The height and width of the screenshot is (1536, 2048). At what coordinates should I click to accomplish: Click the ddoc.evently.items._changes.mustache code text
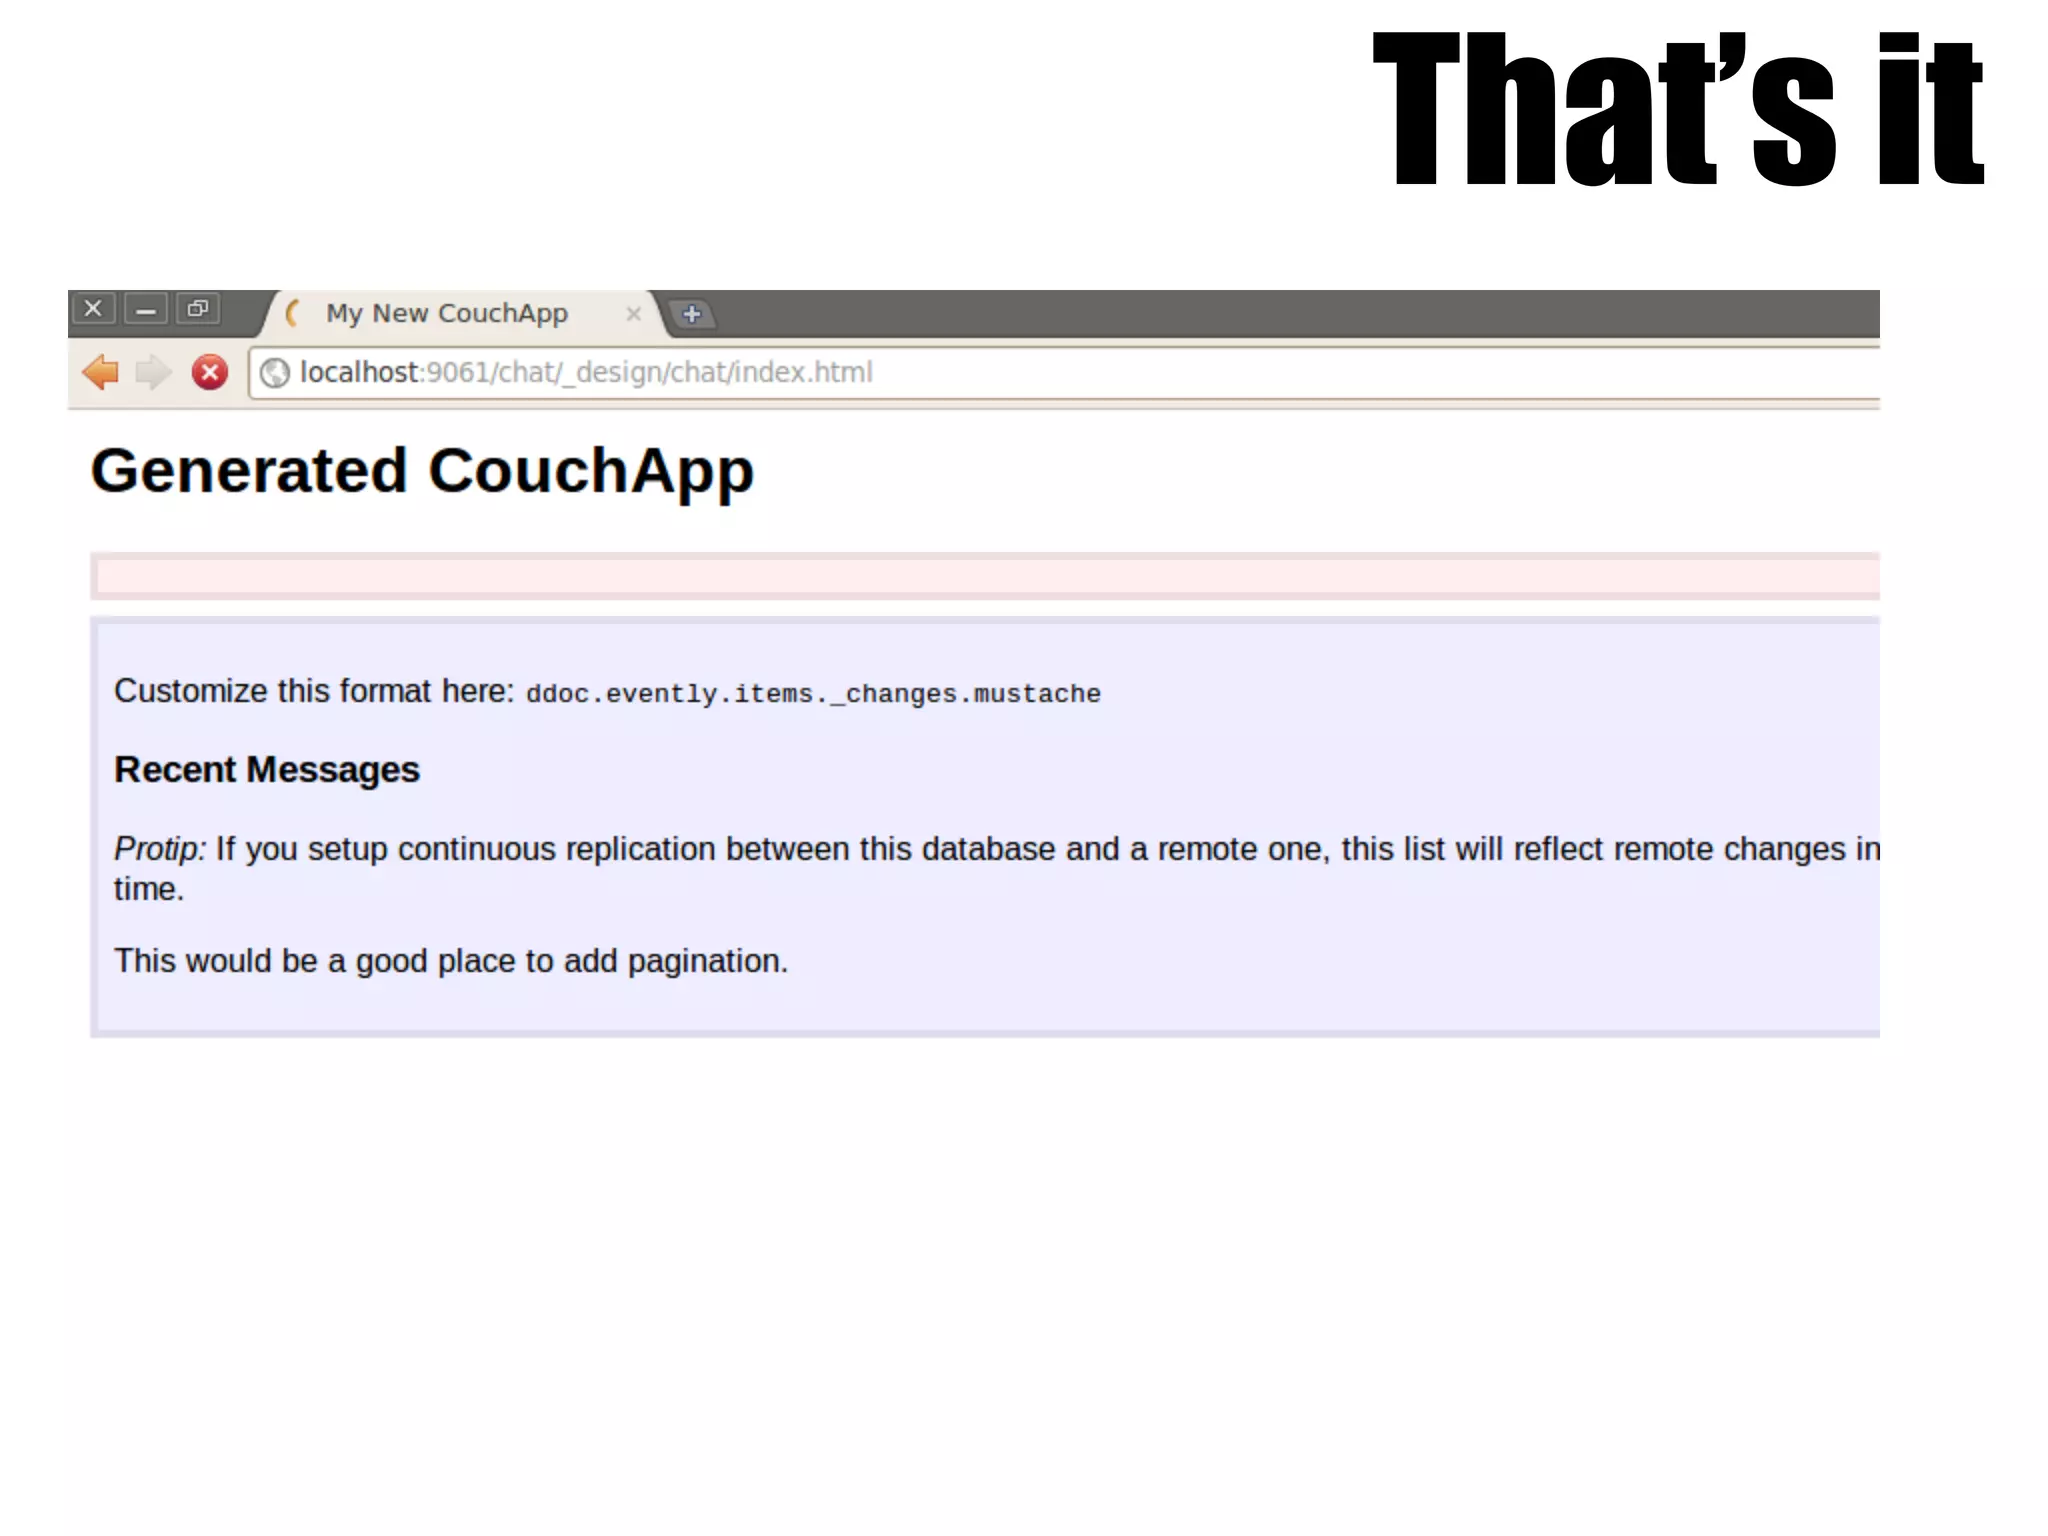click(x=813, y=694)
